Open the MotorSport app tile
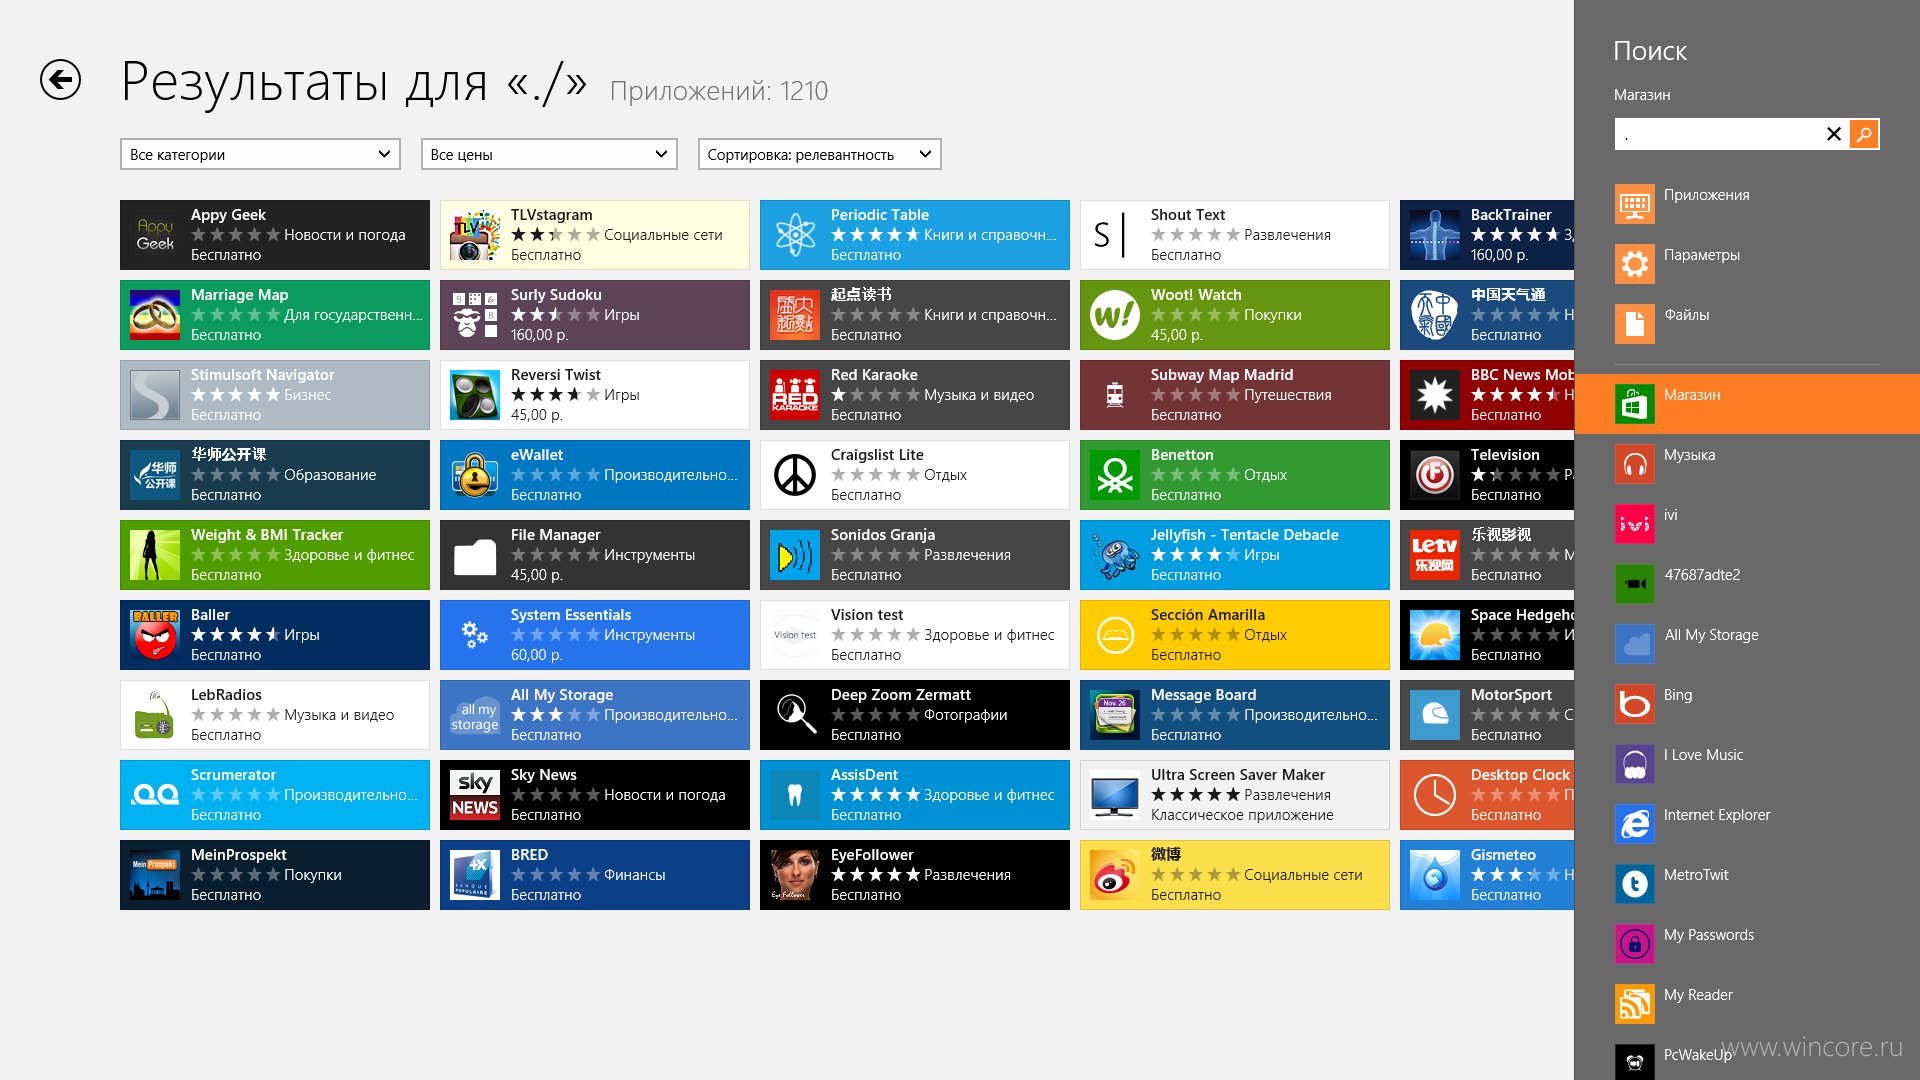This screenshot has height=1080, width=1920. click(1487, 715)
